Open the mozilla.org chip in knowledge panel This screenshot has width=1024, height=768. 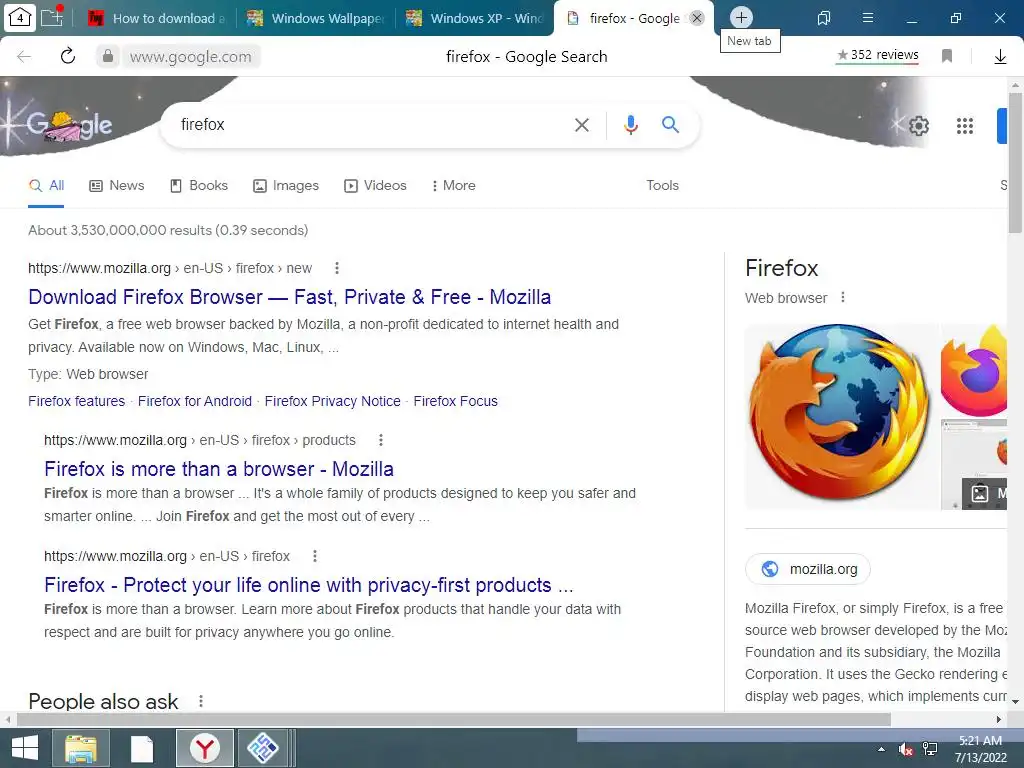tap(808, 569)
